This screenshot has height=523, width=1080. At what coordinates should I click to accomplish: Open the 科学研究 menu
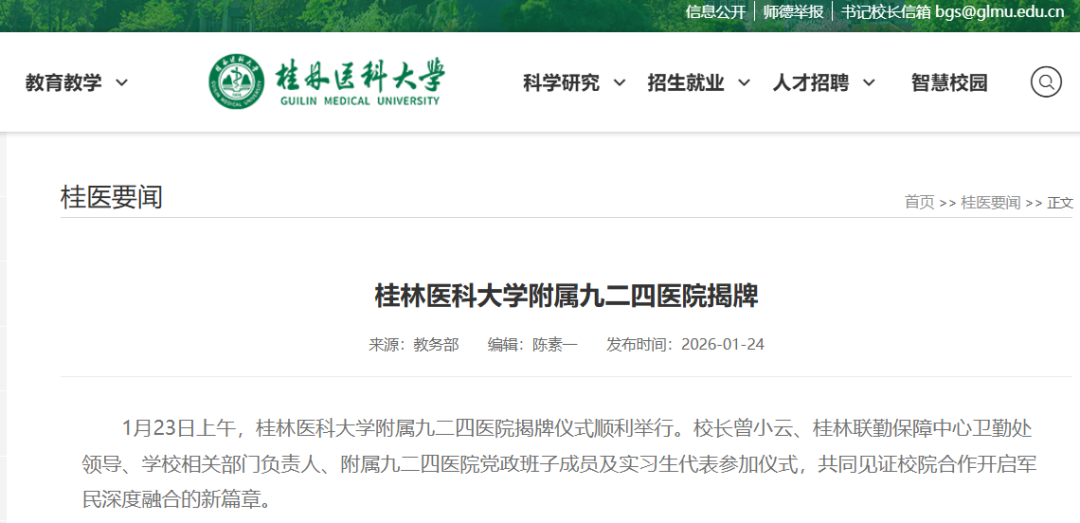pos(561,83)
